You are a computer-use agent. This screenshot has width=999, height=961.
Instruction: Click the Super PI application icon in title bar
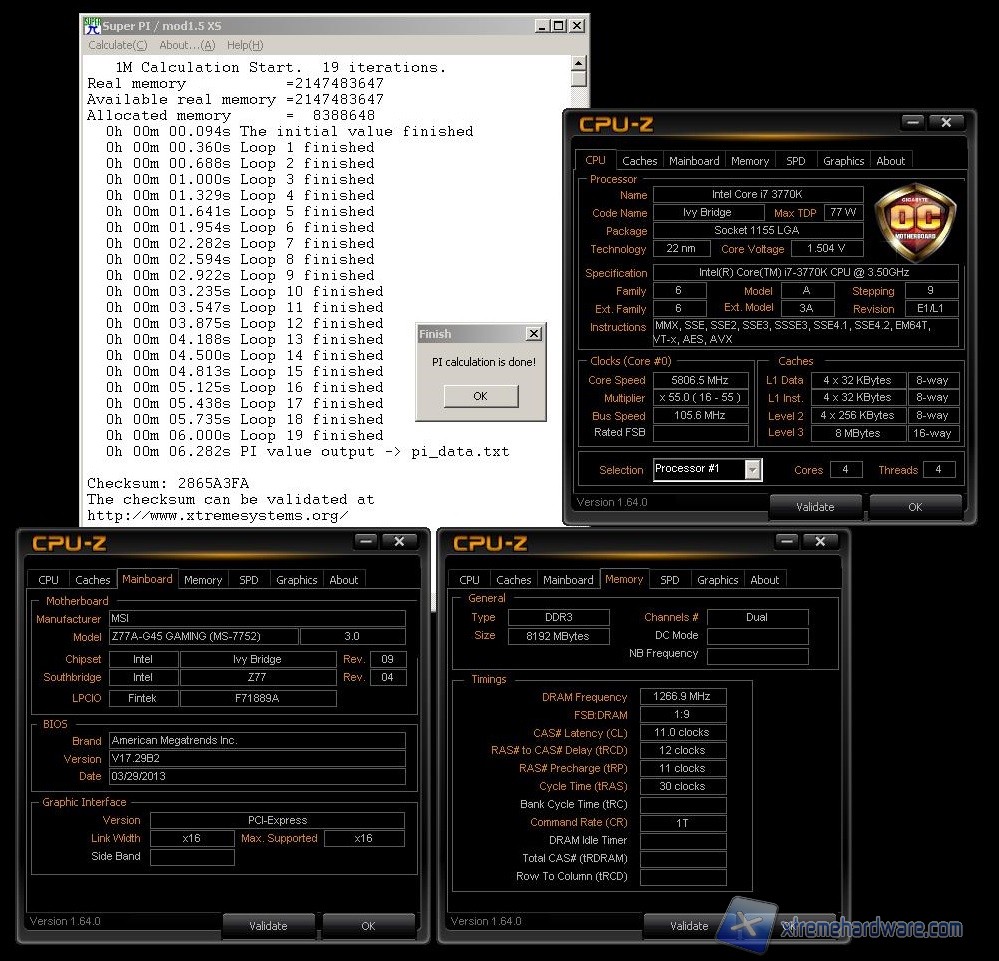[x=92, y=26]
